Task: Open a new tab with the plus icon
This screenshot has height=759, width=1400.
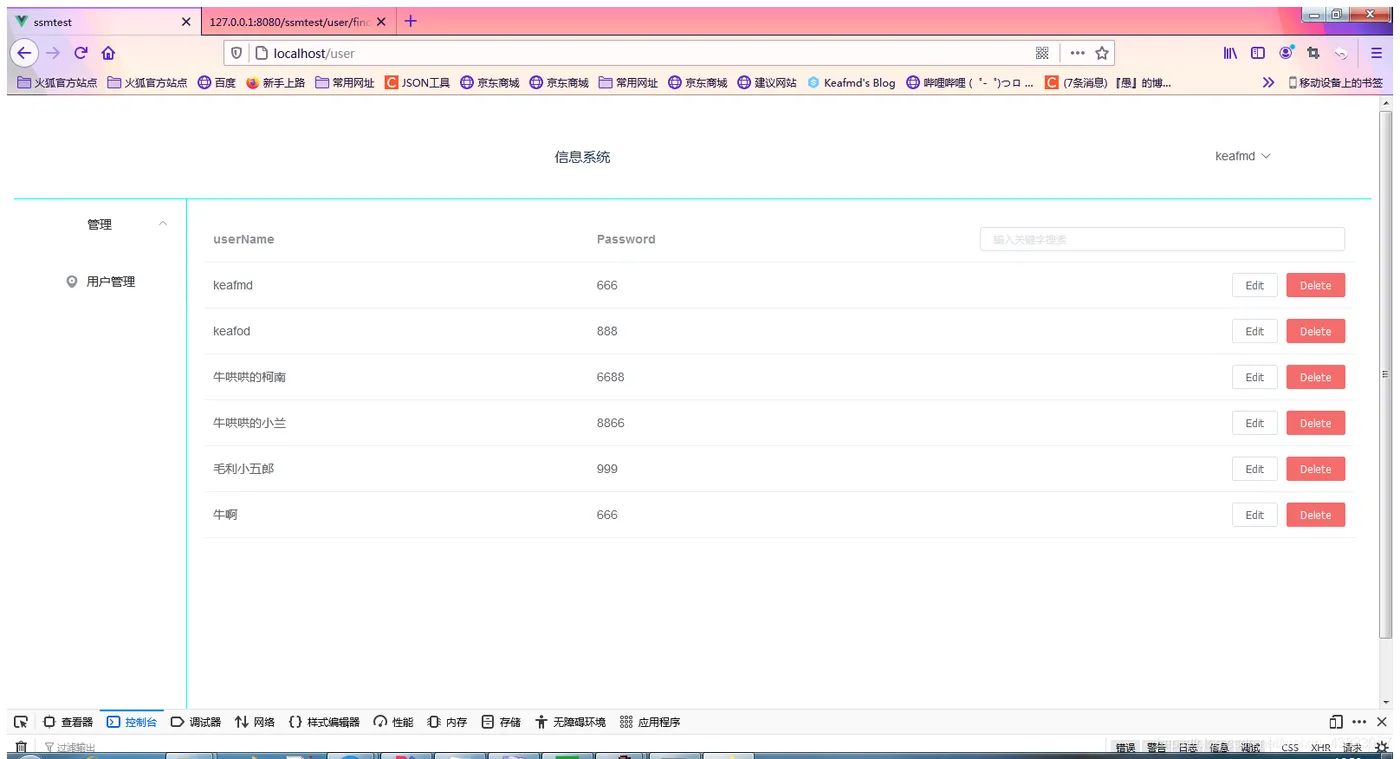Action: click(x=410, y=21)
